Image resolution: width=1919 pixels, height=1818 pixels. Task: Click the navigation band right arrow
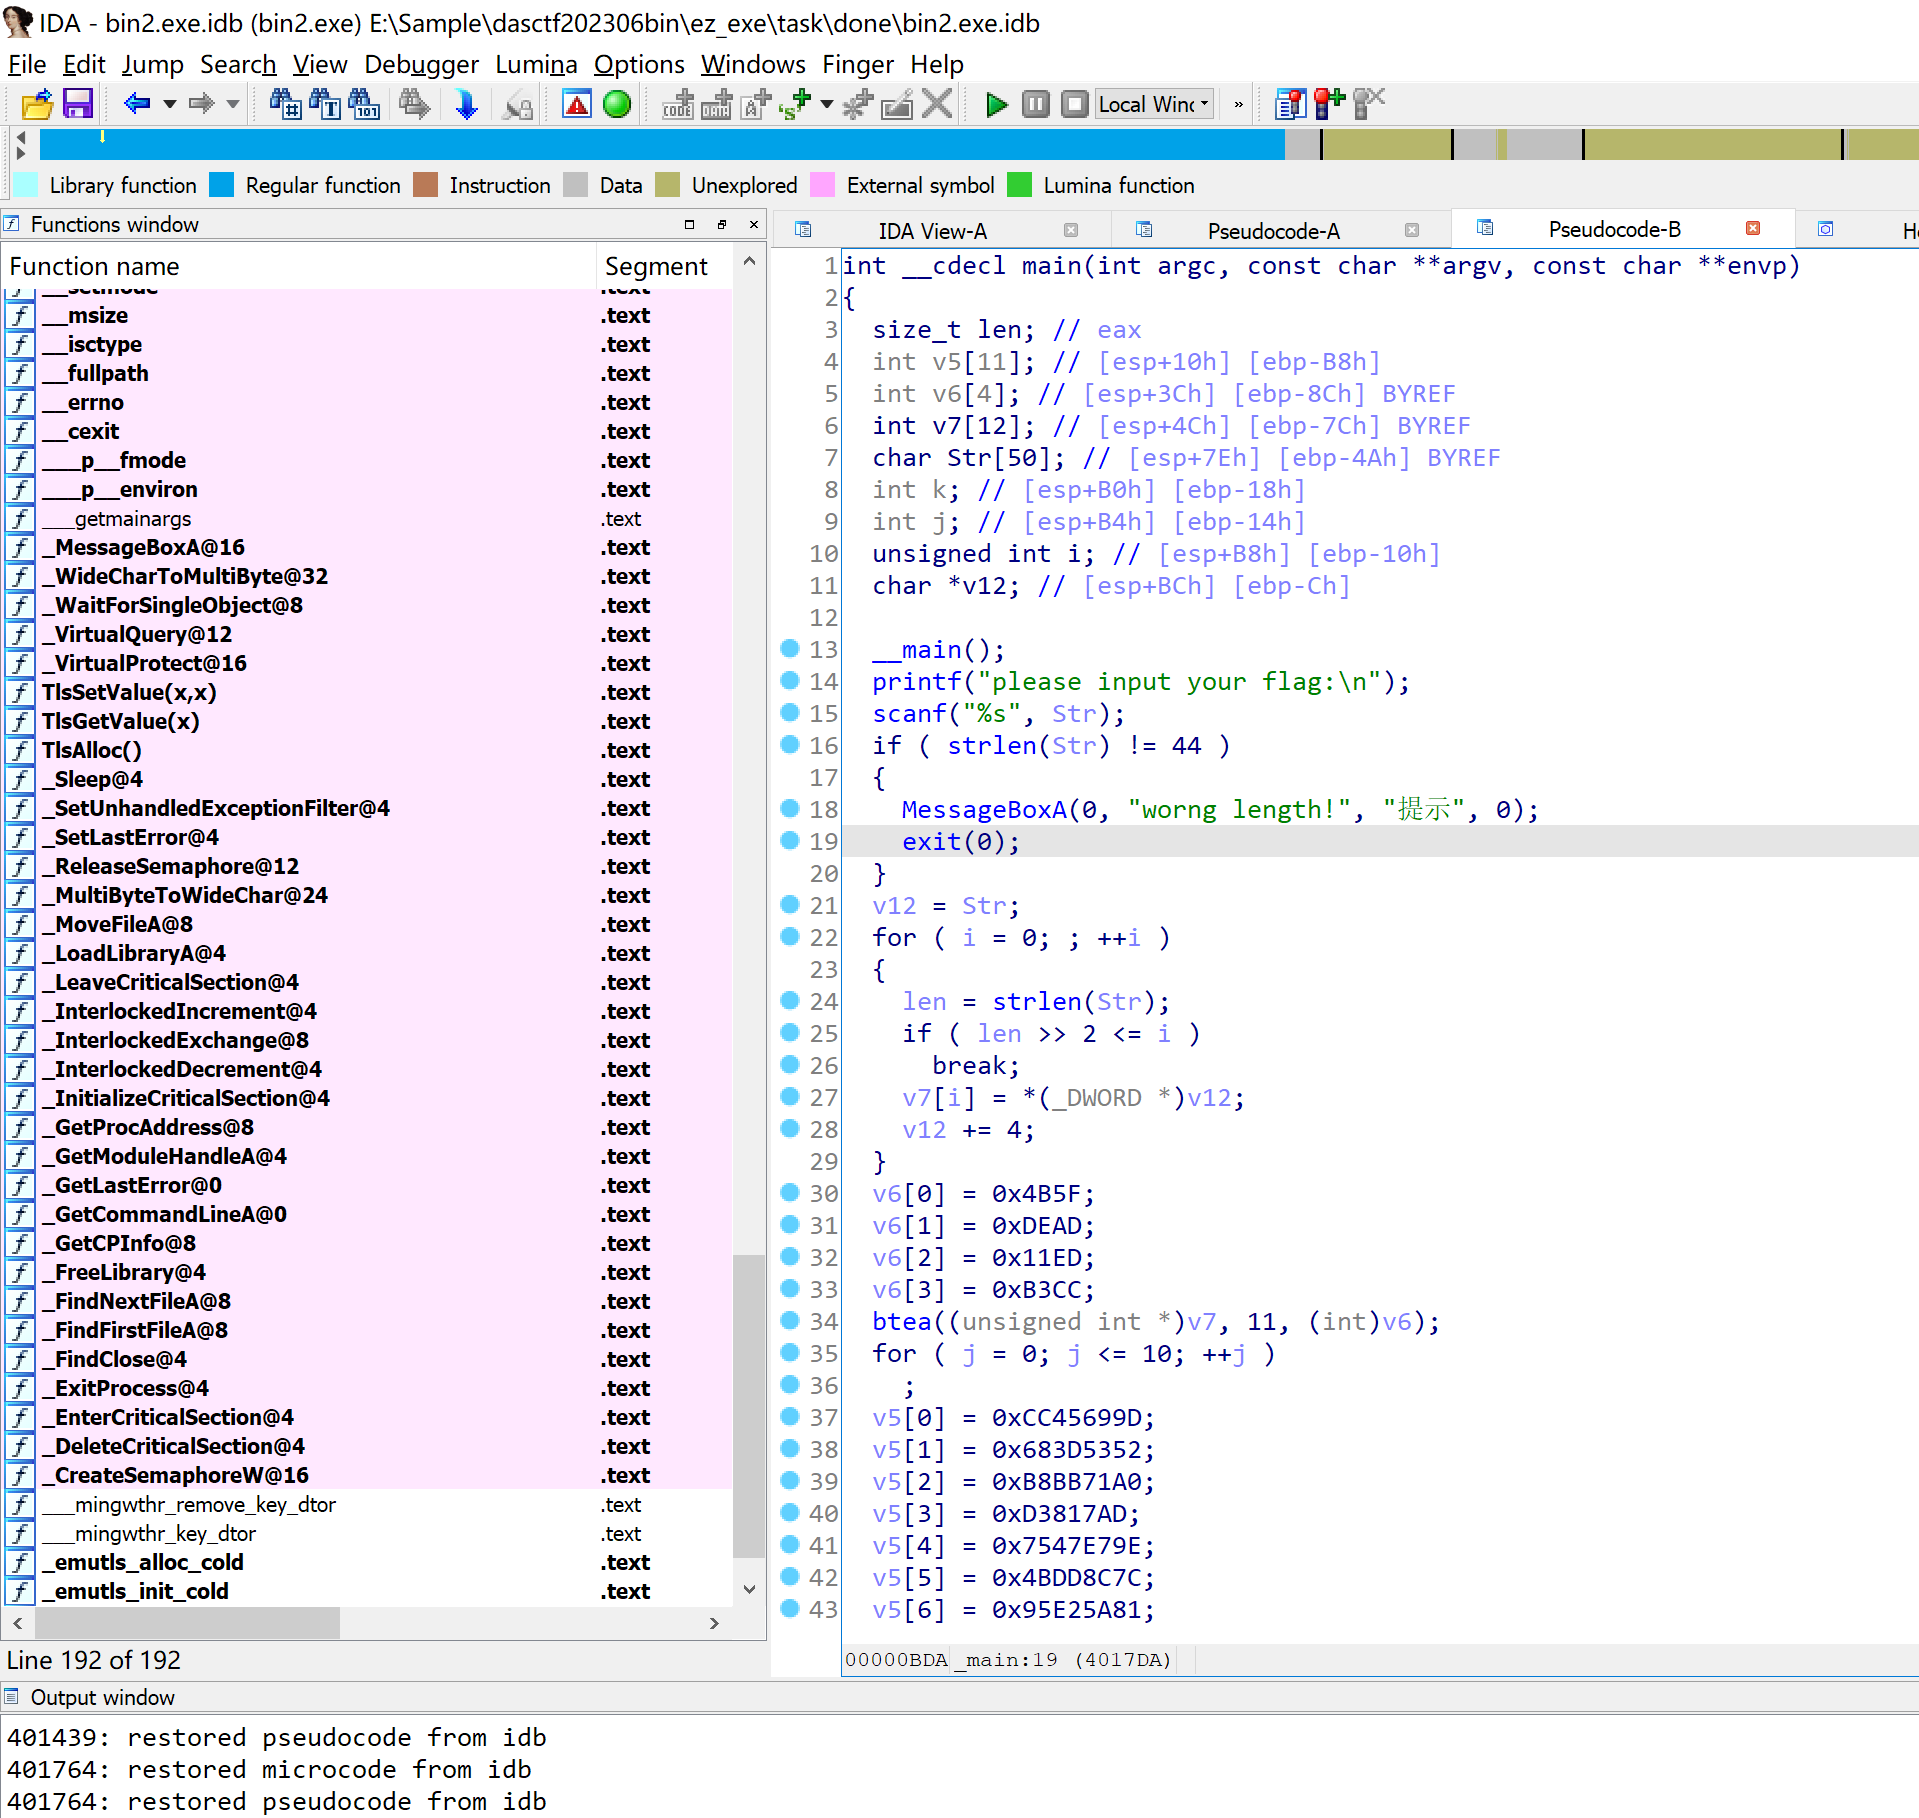click(x=21, y=153)
